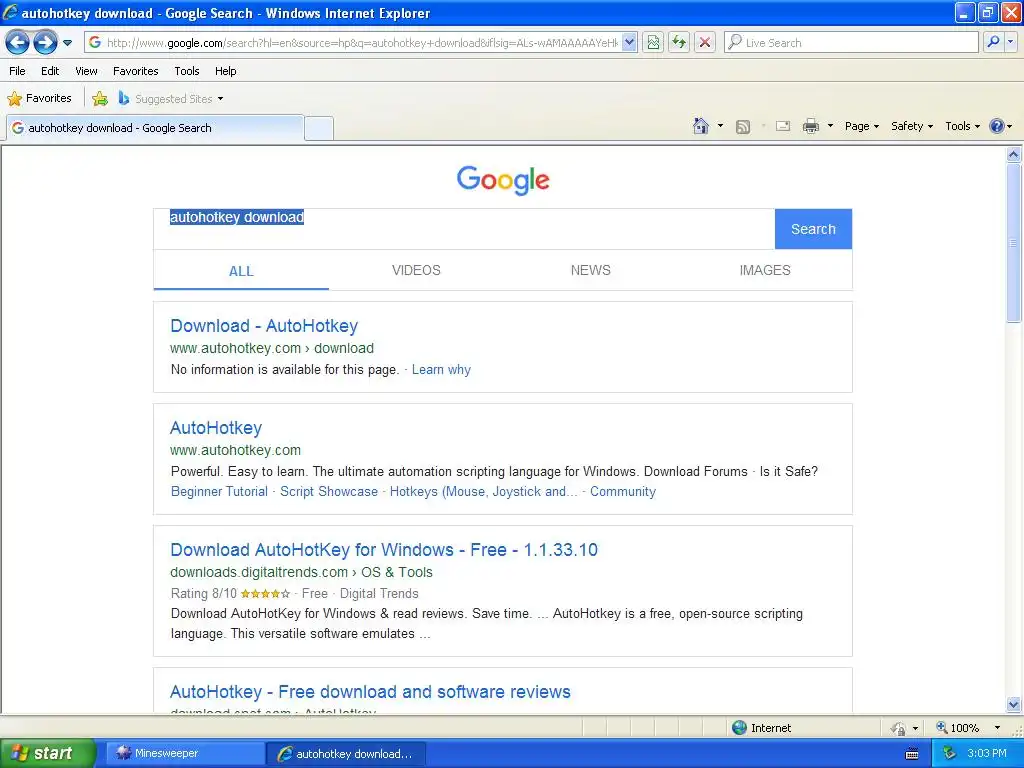The height and width of the screenshot is (768, 1024).
Task: Open Hotkeys (Mouse, Joystick and... sitelink
Action: [483, 492]
